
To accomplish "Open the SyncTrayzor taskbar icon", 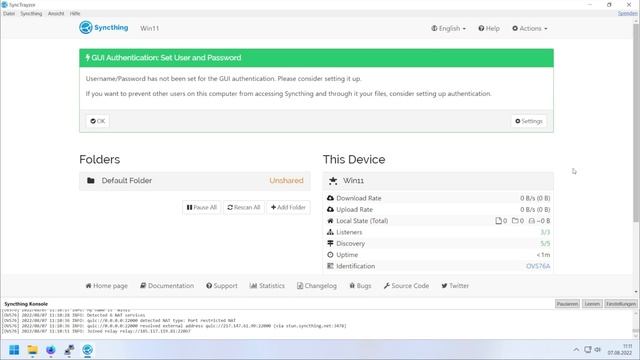I will pyautogui.click(x=87, y=350).
